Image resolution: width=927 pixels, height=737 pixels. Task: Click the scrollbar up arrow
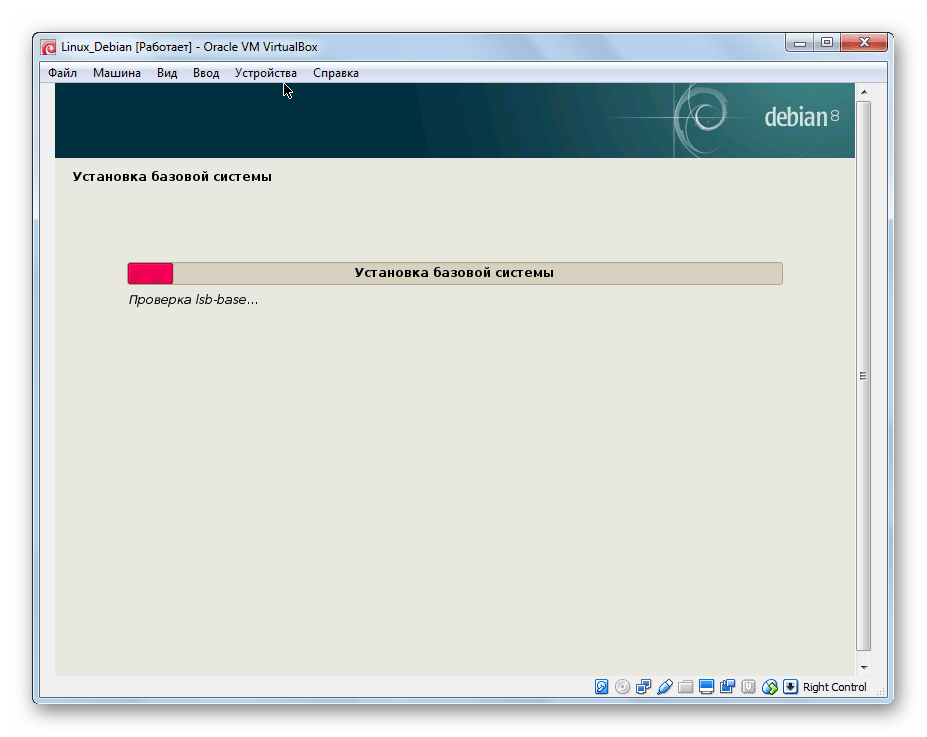coord(864,92)
